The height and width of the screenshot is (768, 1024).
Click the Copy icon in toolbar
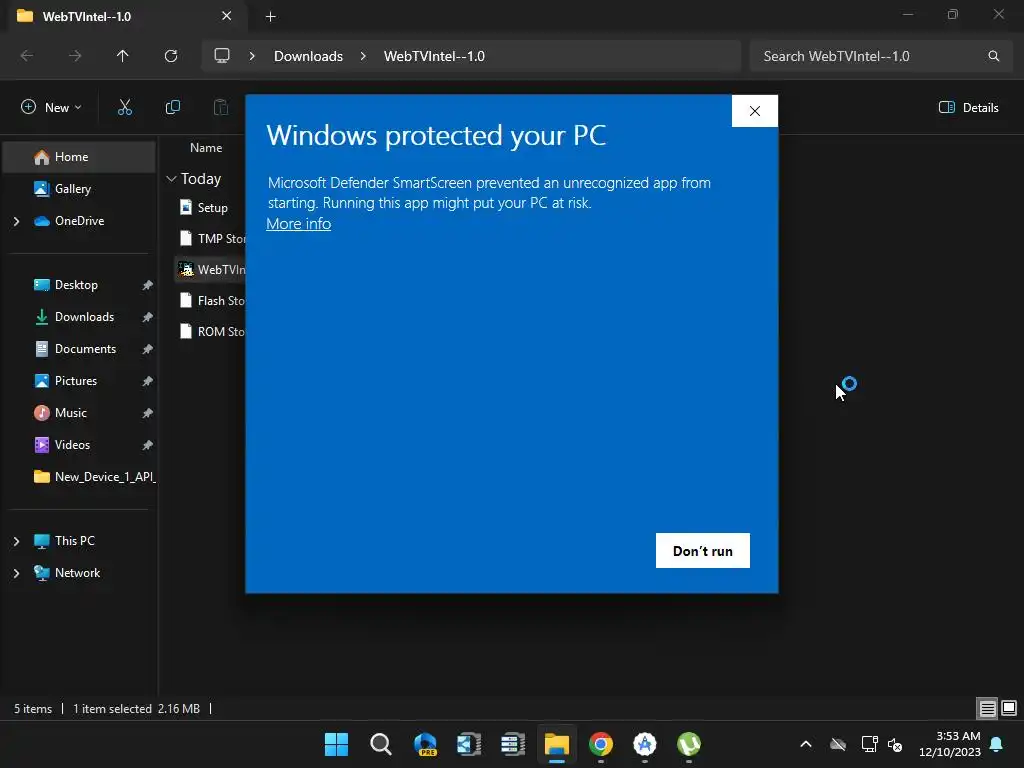pos(172,107)
